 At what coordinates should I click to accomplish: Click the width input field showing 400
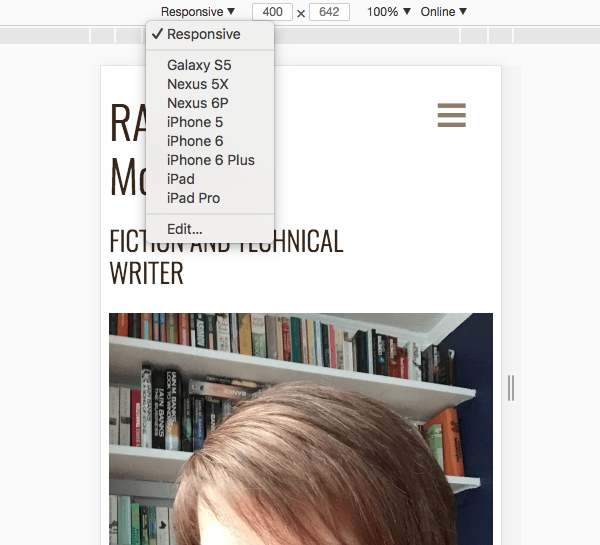click(272, 12)
